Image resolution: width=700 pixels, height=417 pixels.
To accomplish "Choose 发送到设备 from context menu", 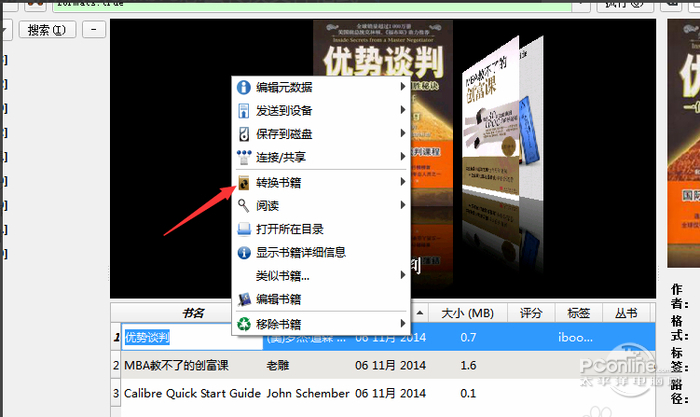I will pos(321,111).
